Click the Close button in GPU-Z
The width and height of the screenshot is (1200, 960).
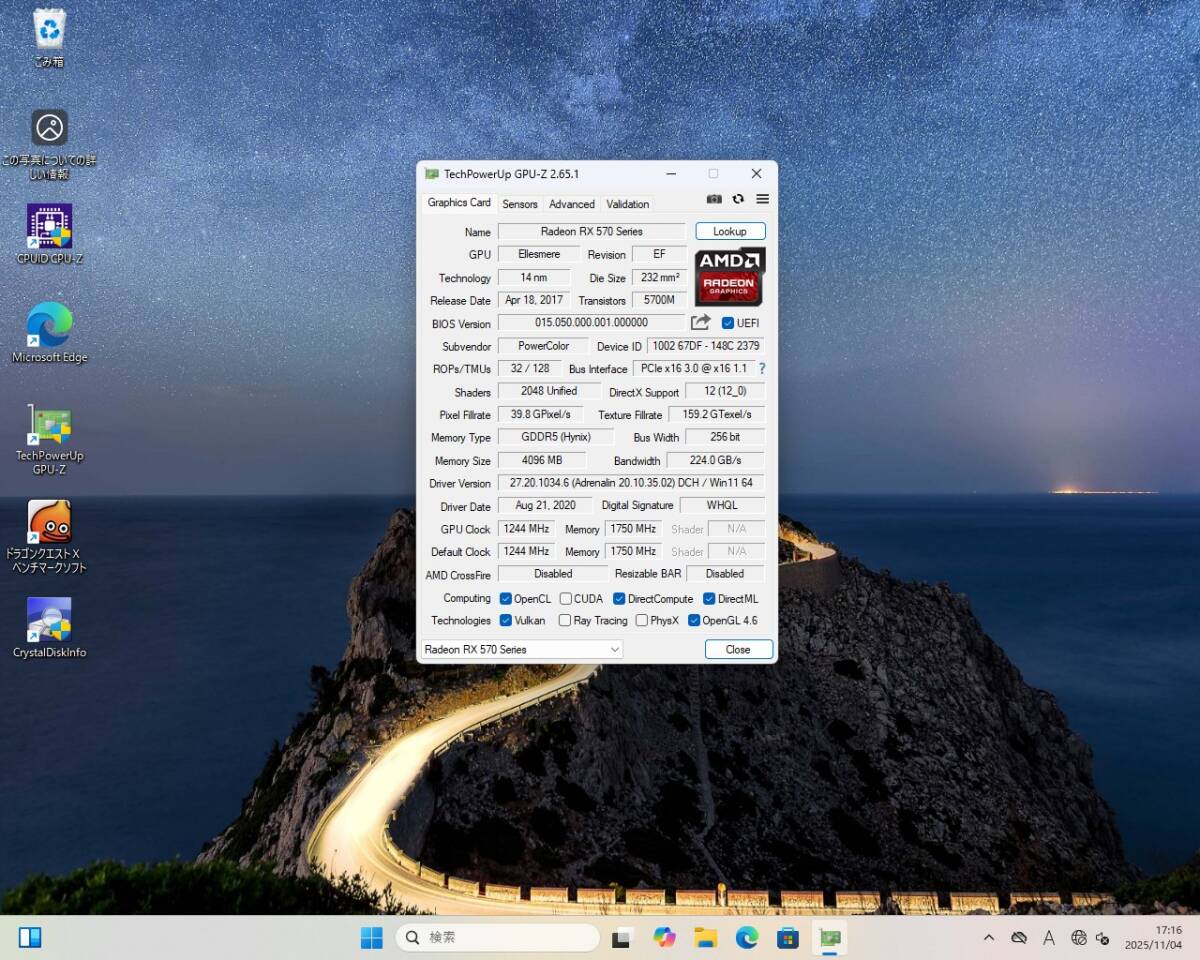(738, 650)
